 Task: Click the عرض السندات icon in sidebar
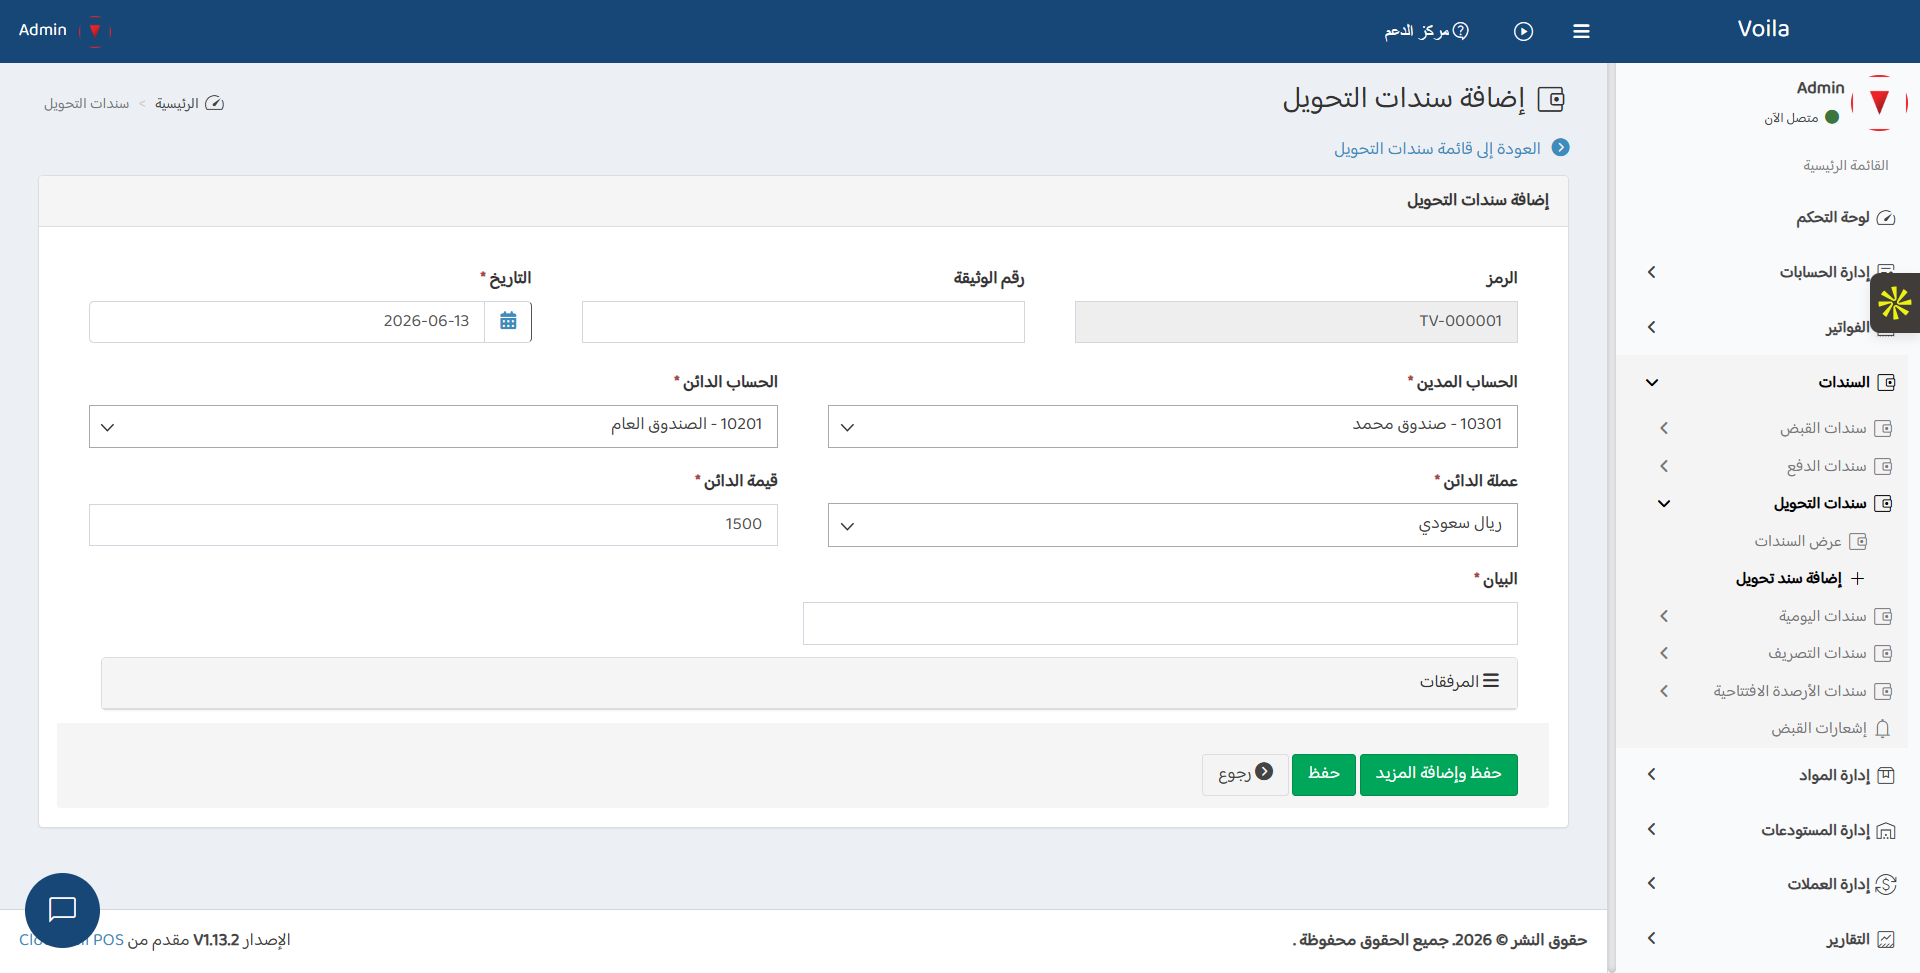pyautogui.click(x=1858, y=541)
